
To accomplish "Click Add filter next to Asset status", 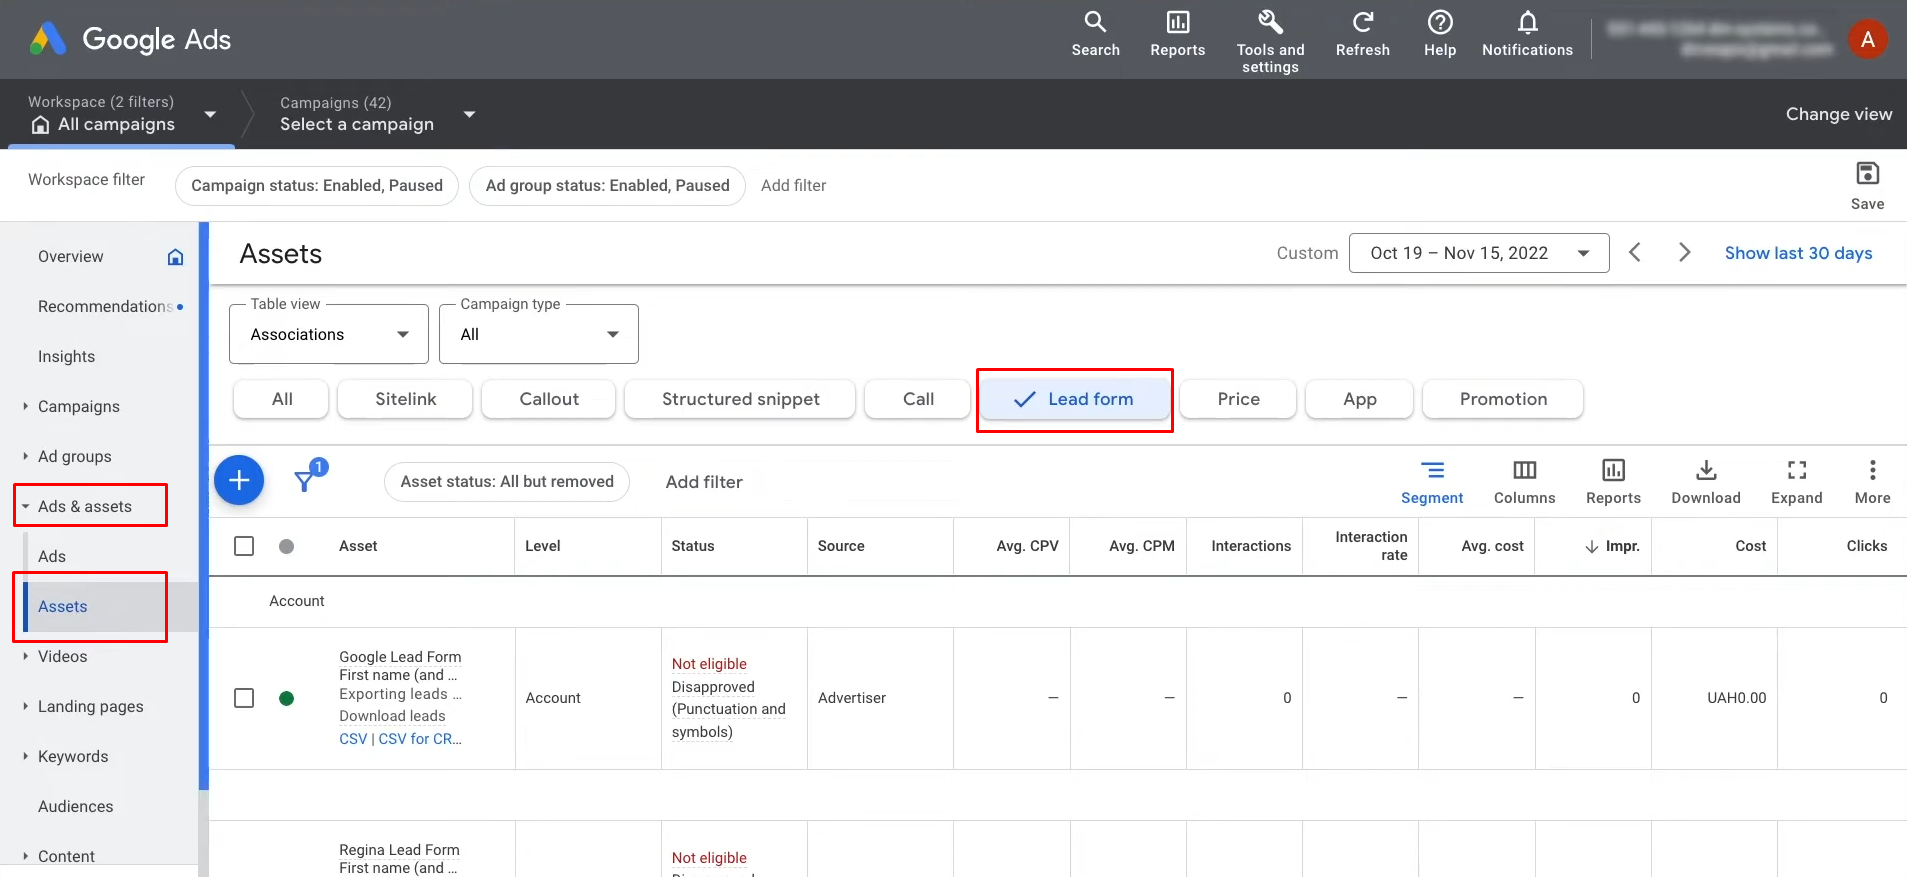I will pos(704,482).
